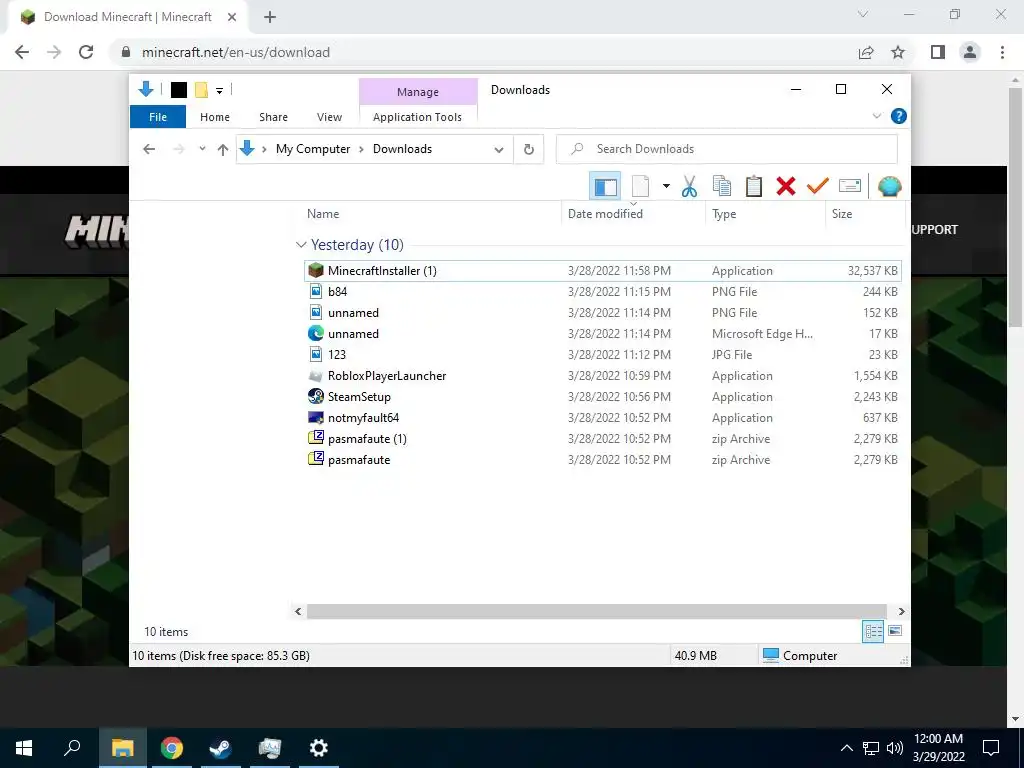Switch to large thumbnails view button
Image resolution: width=1024 pixels, height=768 pixels.
tap(895, 631)
